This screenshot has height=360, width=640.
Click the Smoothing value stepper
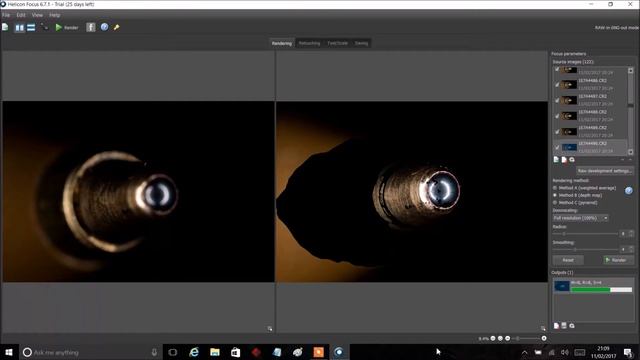pos(631,249)
